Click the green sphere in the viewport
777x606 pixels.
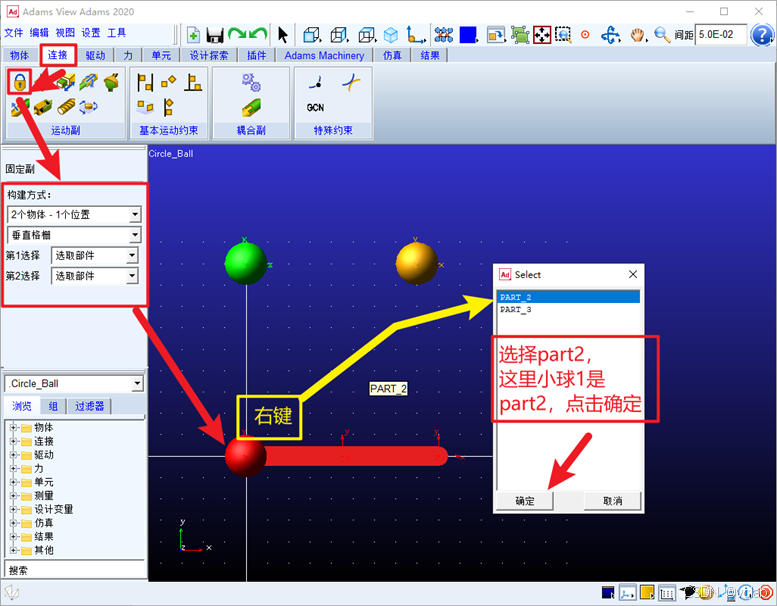coord(246,263)
